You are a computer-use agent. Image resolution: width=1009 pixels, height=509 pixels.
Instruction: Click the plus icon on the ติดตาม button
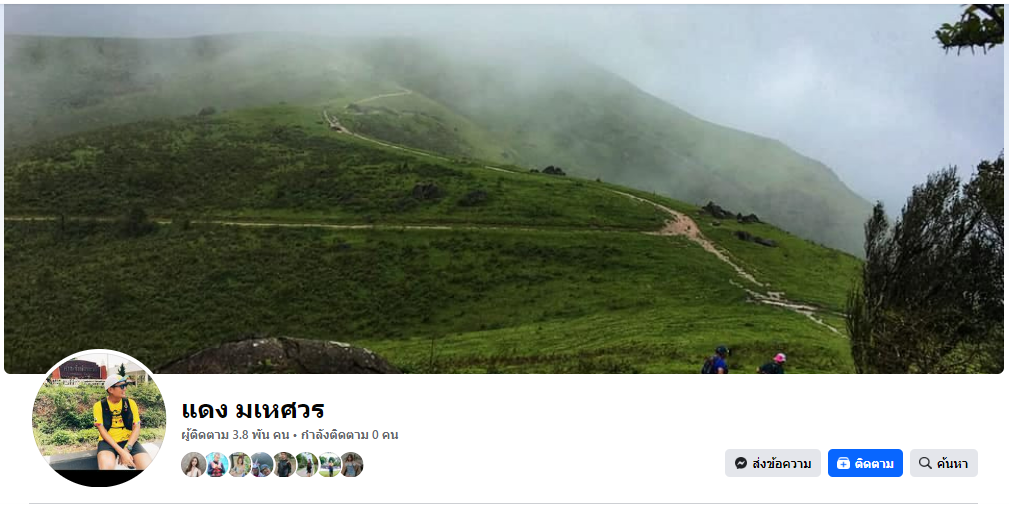coord(843,463)
